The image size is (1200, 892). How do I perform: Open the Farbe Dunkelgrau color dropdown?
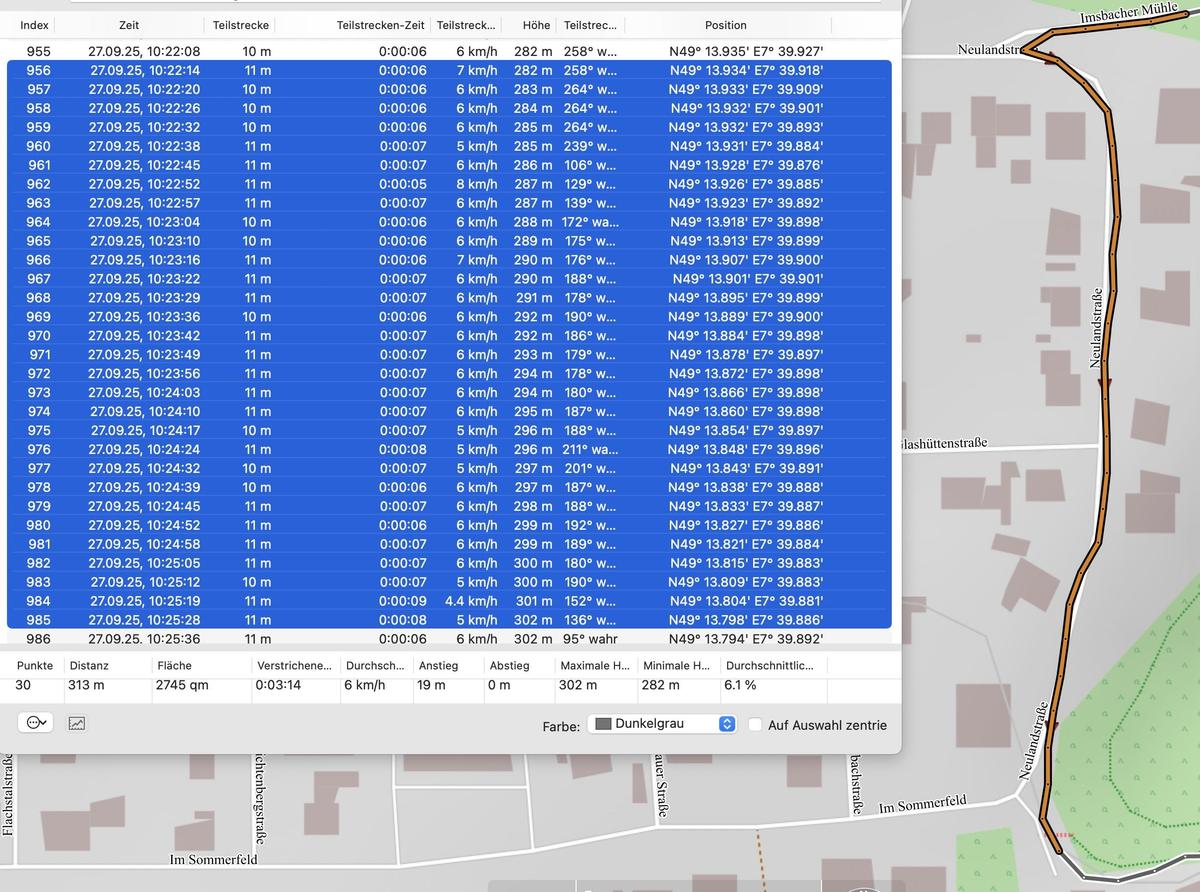click(x=662, y=723)
